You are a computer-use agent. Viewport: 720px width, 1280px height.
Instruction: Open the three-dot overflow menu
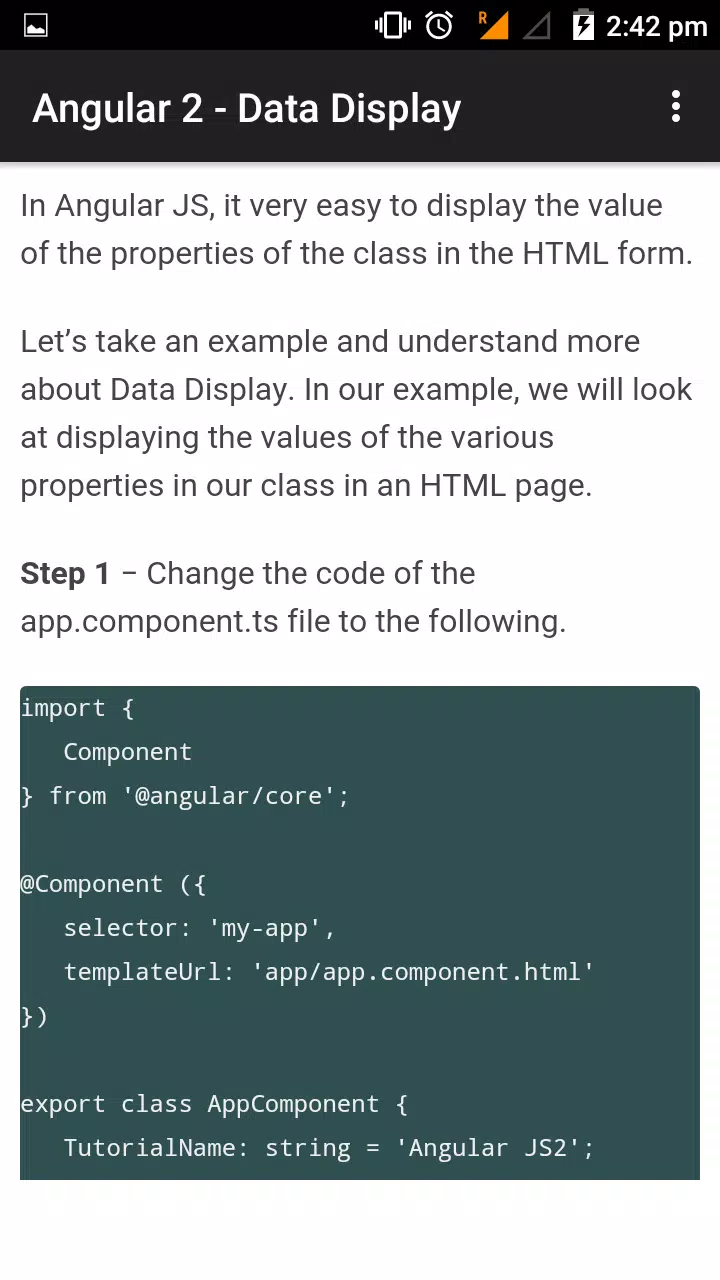(676, 107)
